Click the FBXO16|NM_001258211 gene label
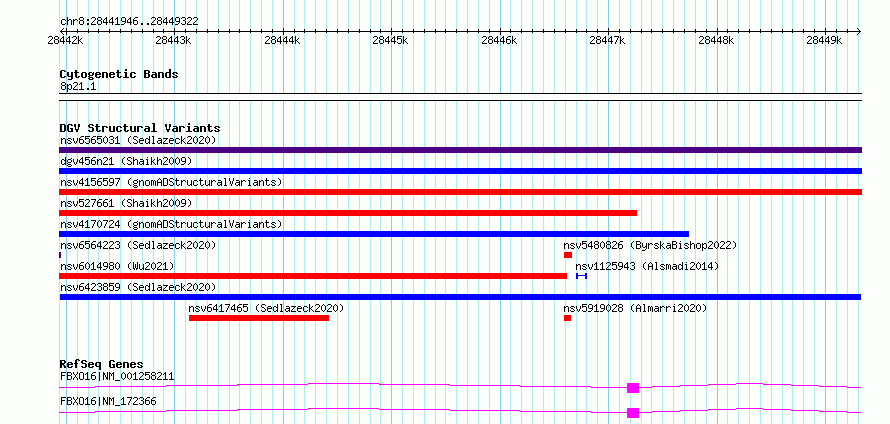890x424 pixels. point(117,376)
